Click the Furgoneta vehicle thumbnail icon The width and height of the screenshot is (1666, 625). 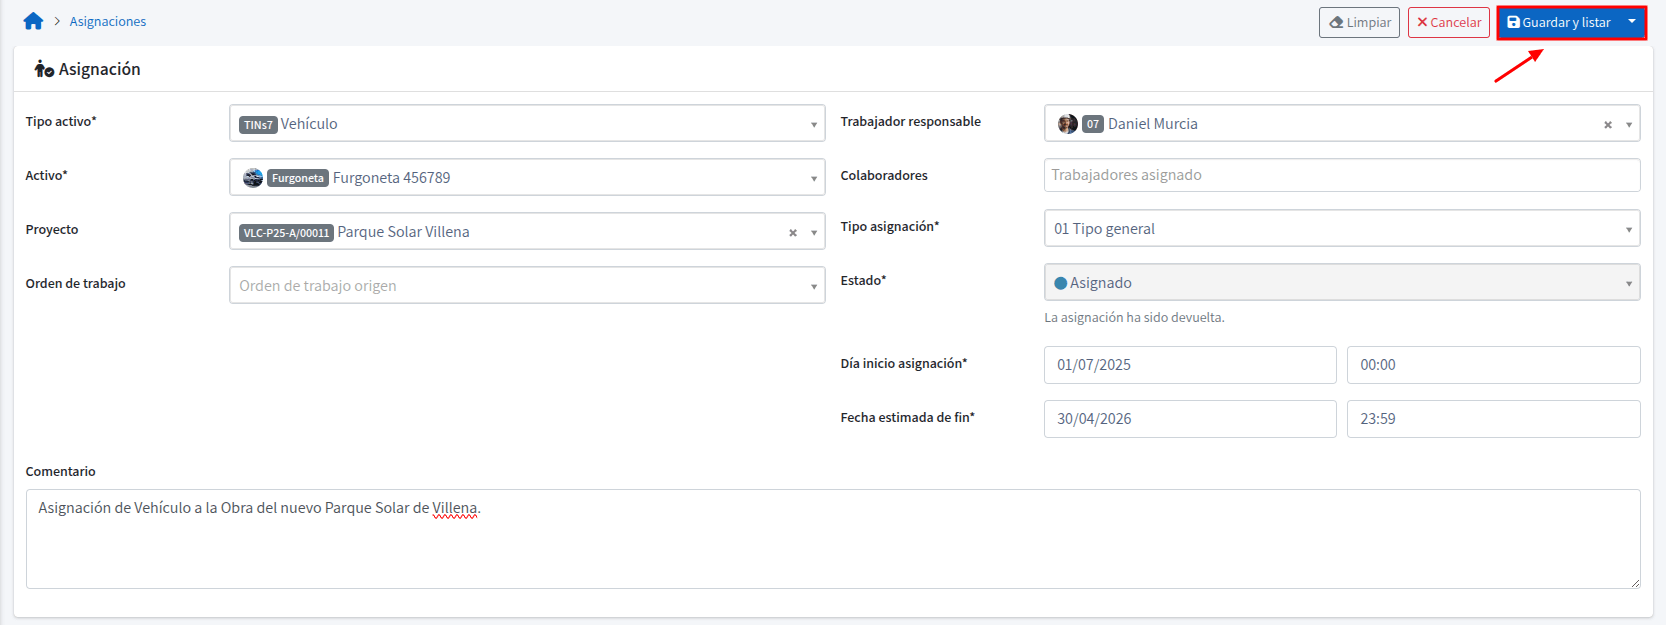(x=253, y=178)
